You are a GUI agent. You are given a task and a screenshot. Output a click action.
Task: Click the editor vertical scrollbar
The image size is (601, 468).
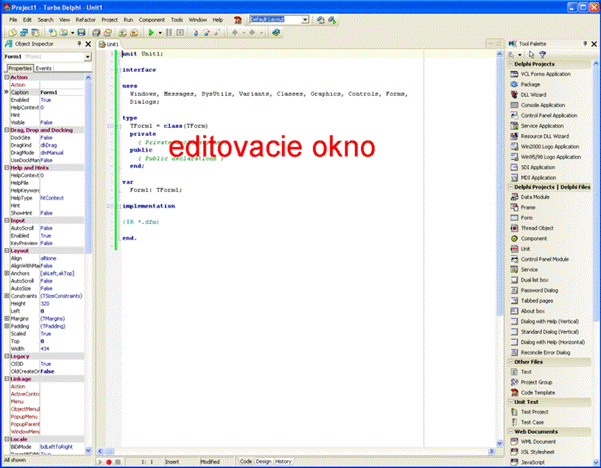point(499,249)
